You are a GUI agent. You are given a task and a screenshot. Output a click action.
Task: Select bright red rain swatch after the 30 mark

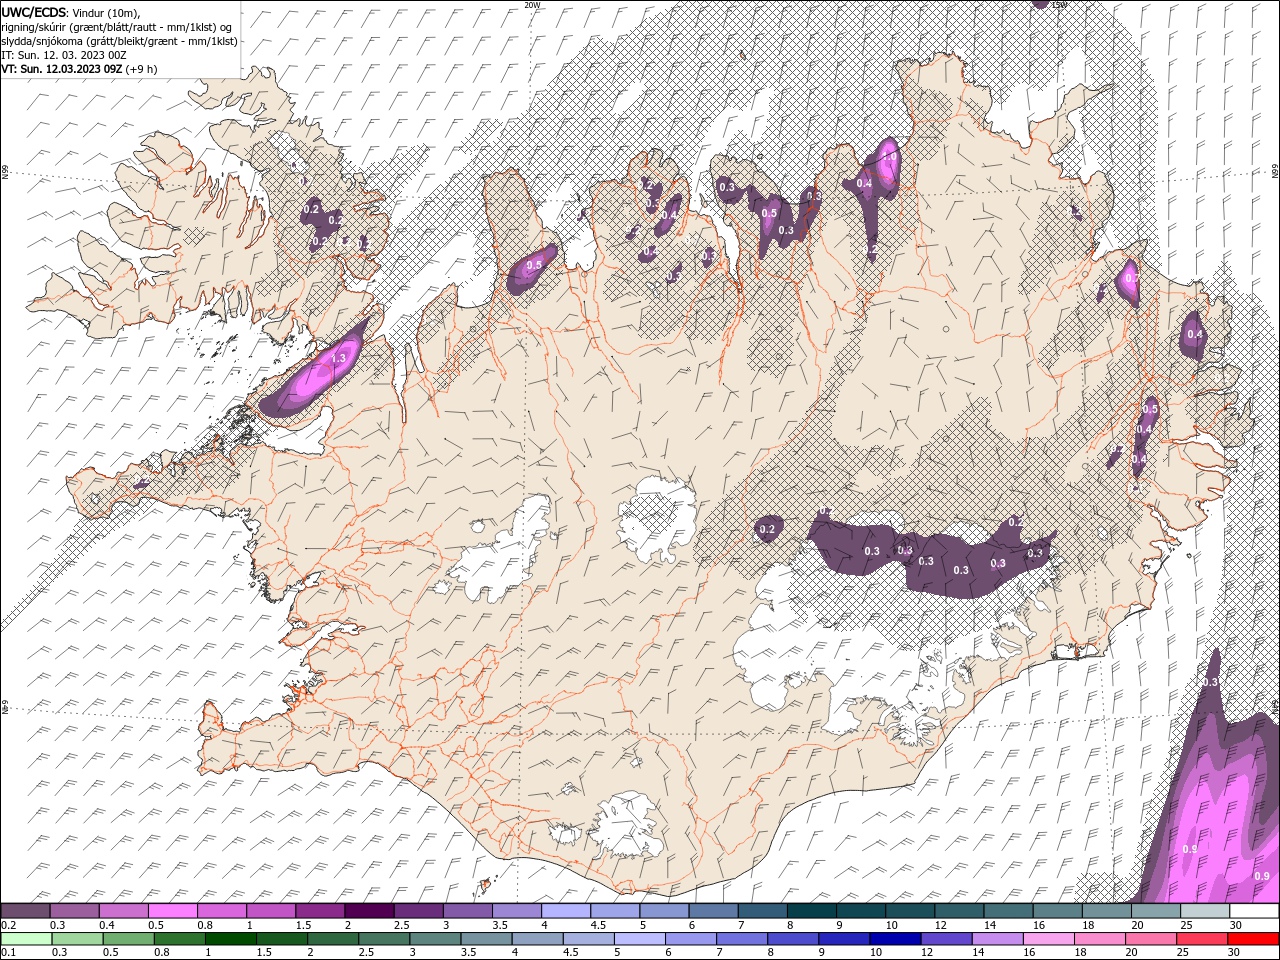pyautogui.click(x=1253, y=939)
